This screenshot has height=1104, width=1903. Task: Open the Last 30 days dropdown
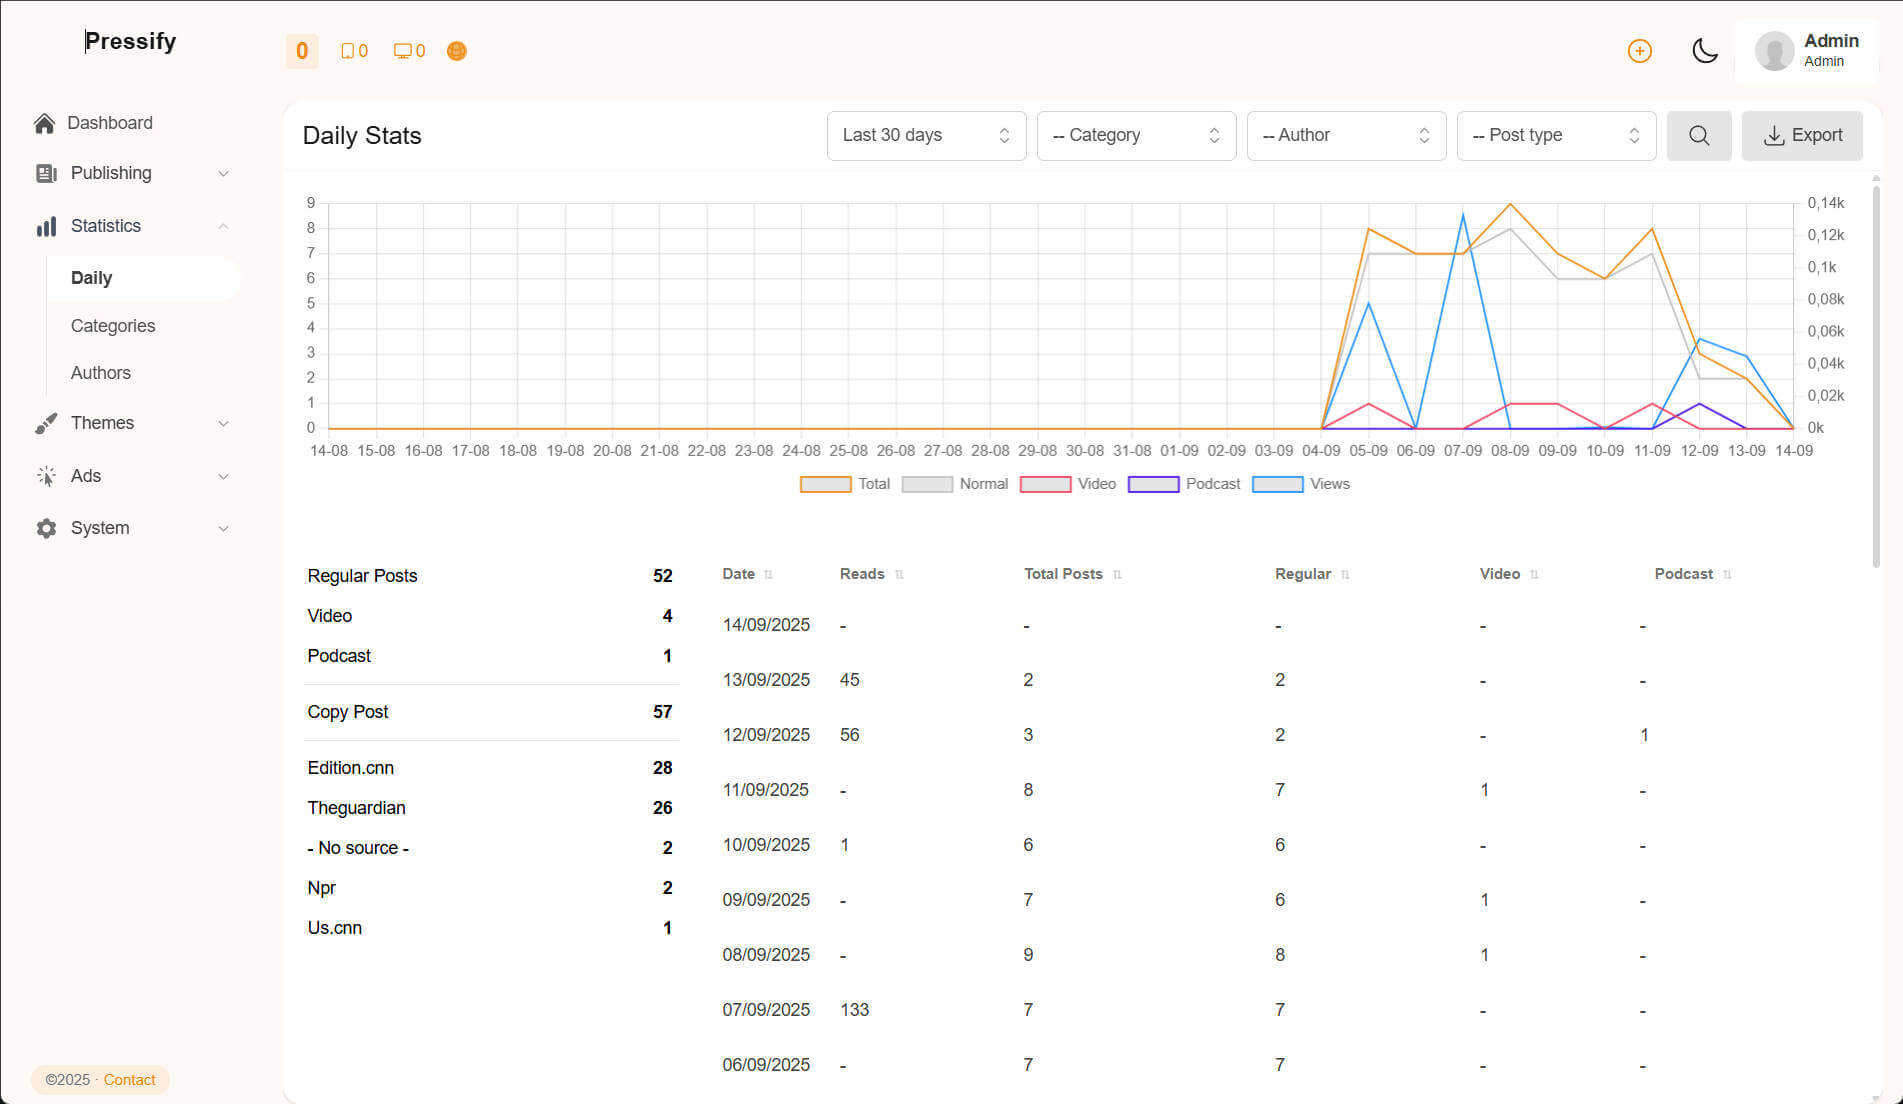coord(926,136)
